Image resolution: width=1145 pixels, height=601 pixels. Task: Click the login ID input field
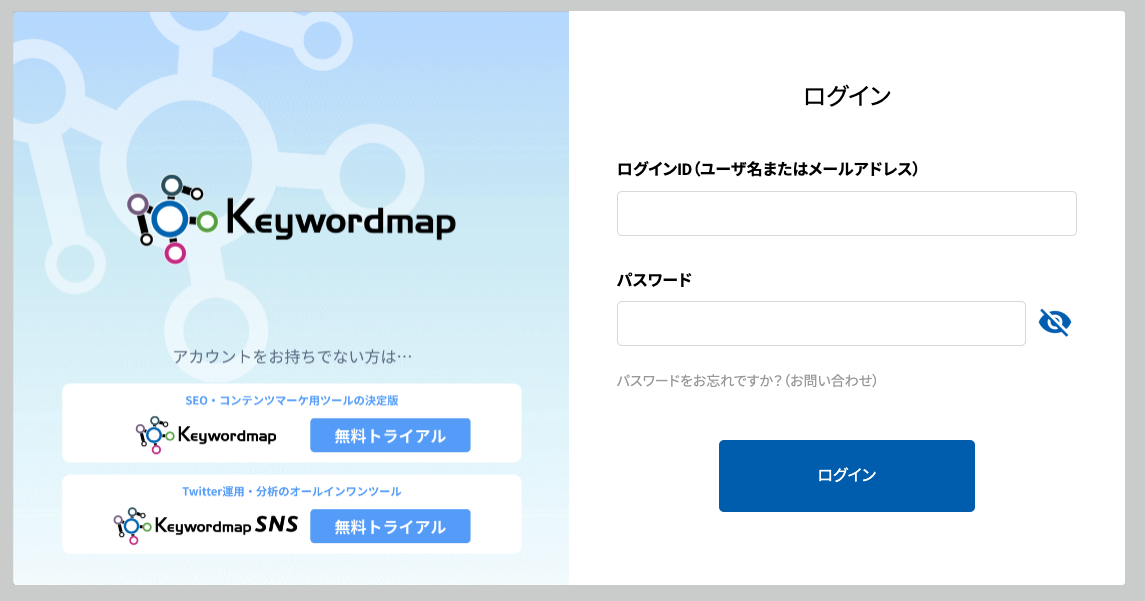point(846,213)
